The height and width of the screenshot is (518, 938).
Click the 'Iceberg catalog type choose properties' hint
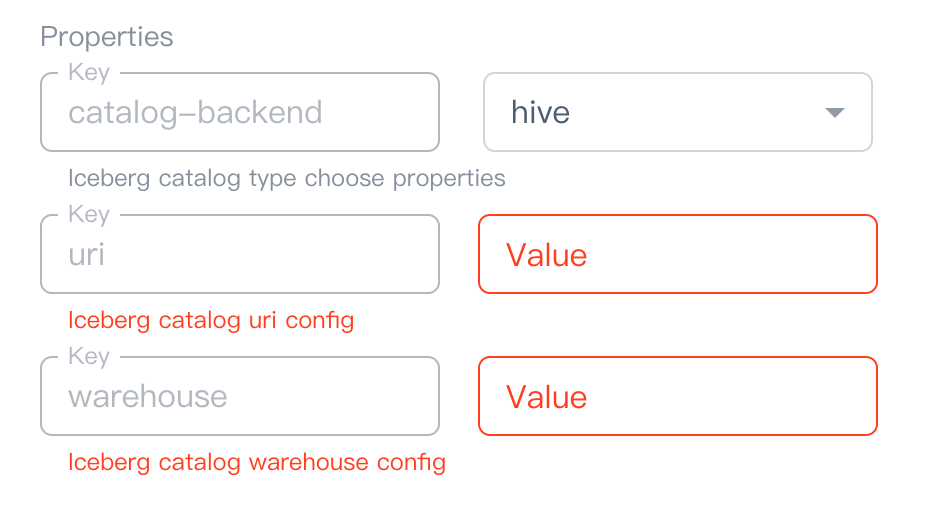[x=286, y=179]
